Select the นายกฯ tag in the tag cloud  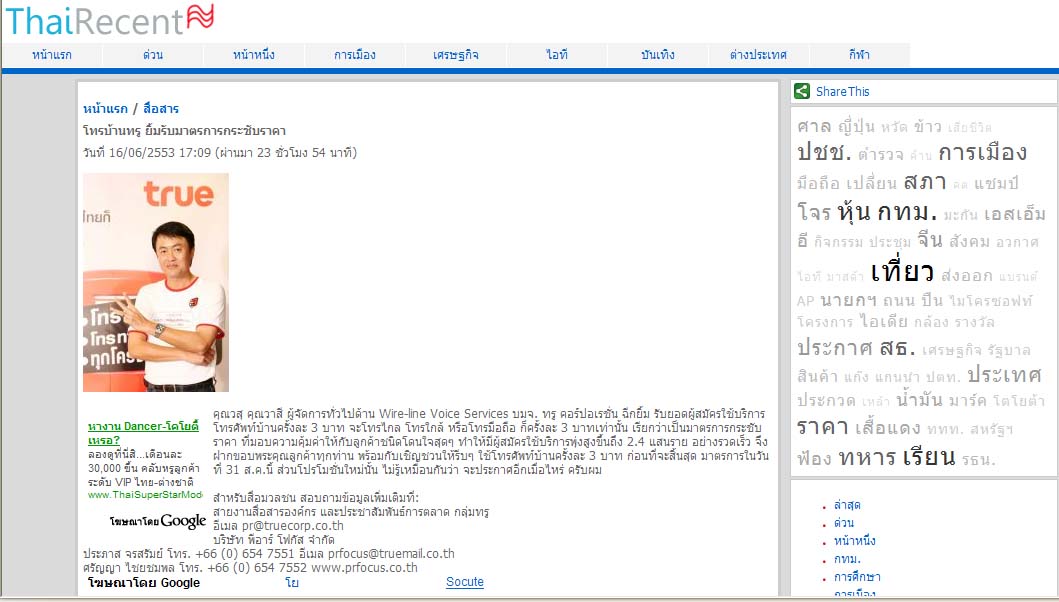point(848,300)
